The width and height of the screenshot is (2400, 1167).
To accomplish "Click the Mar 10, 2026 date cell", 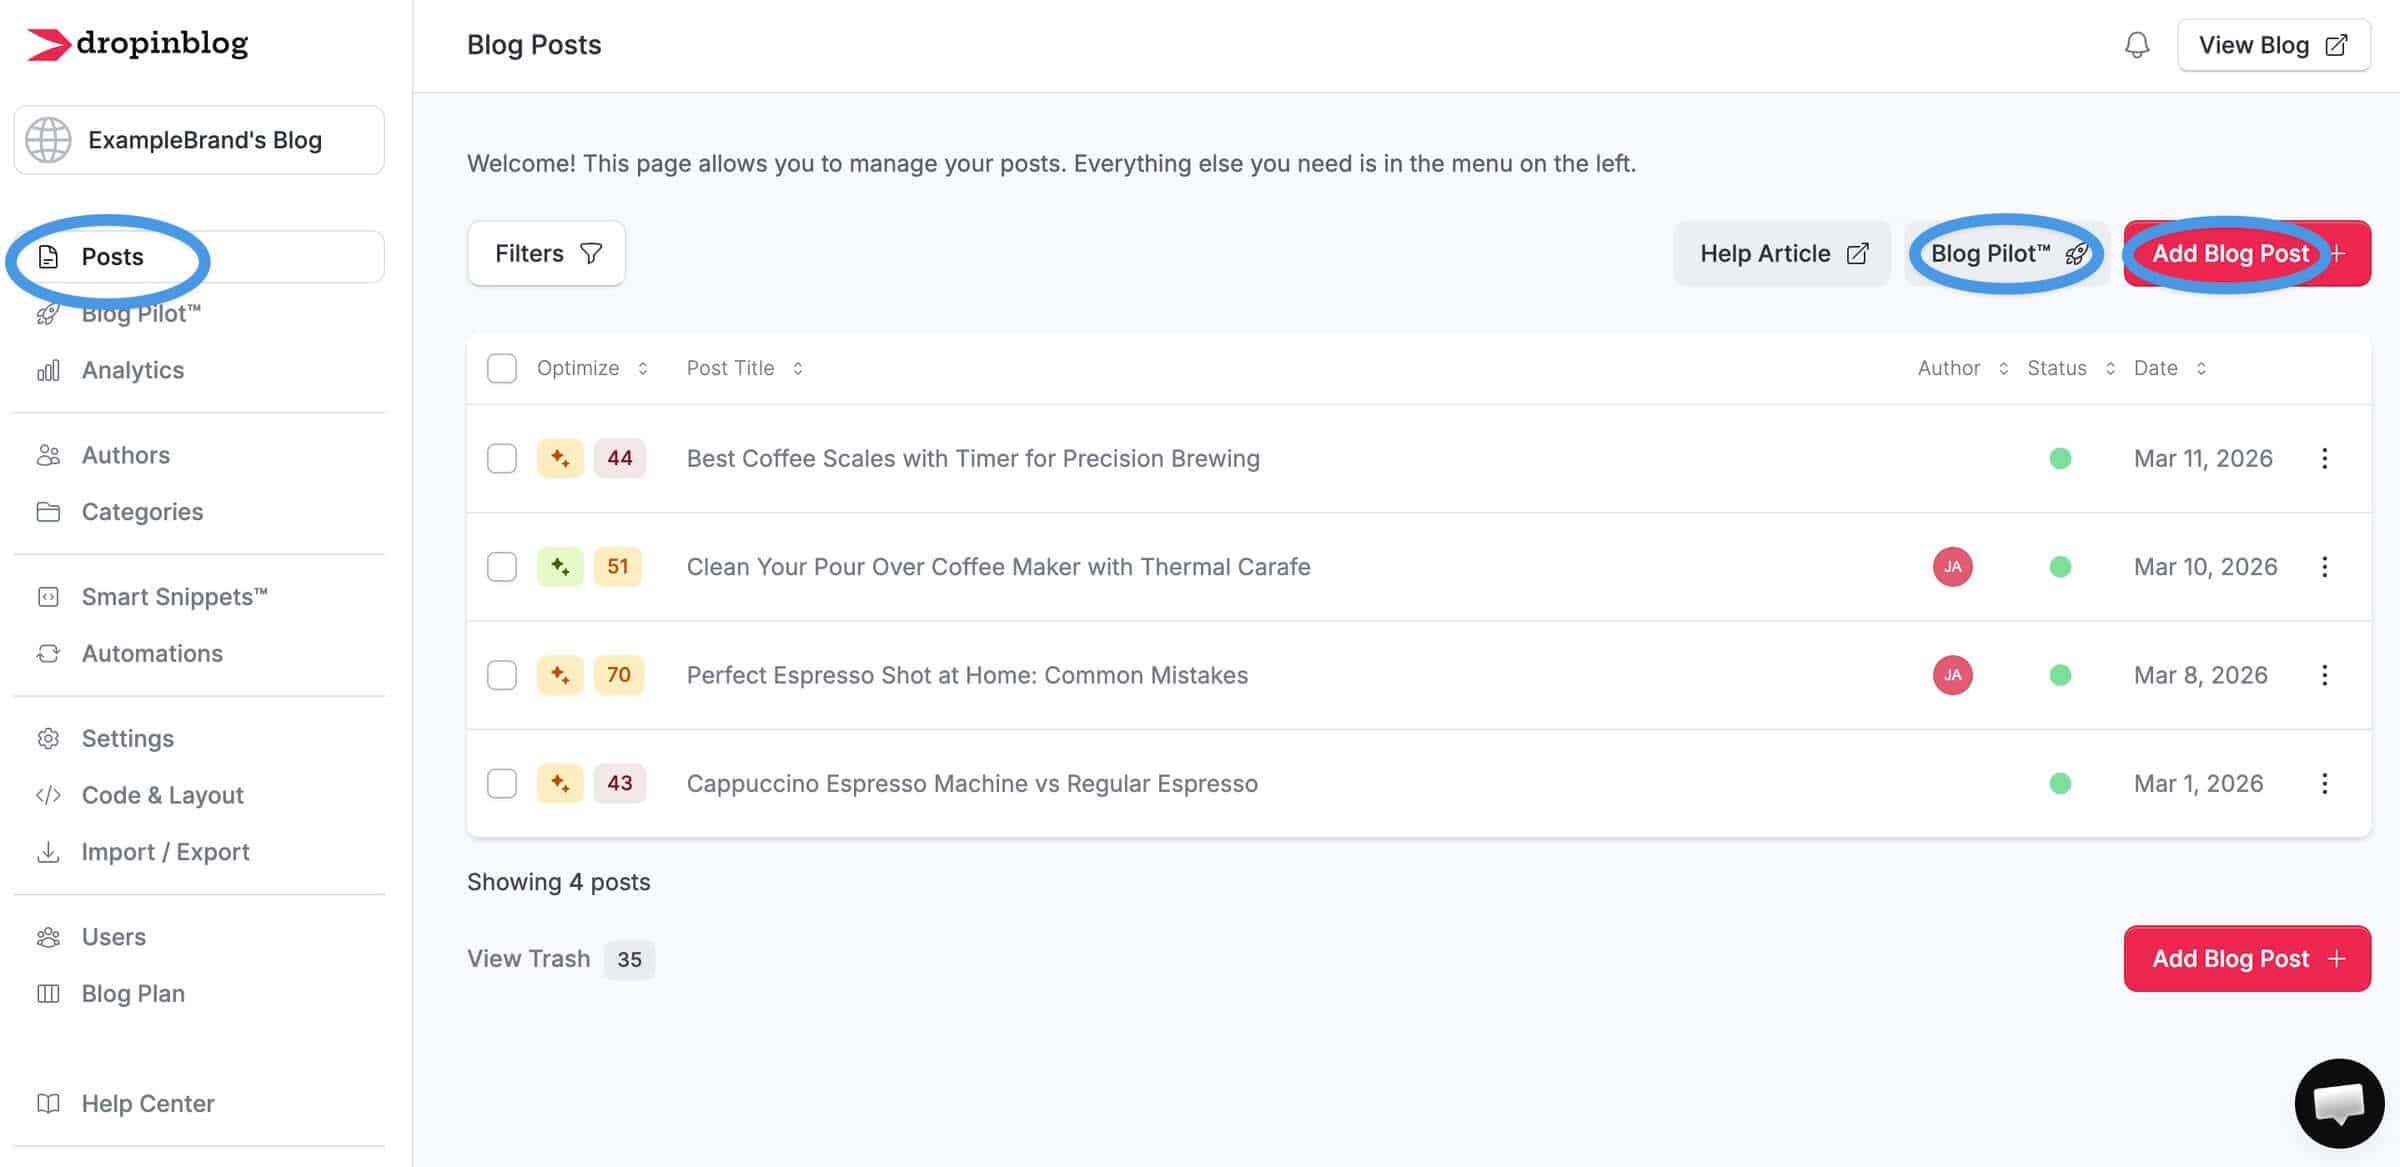I will coord(2205,567).
